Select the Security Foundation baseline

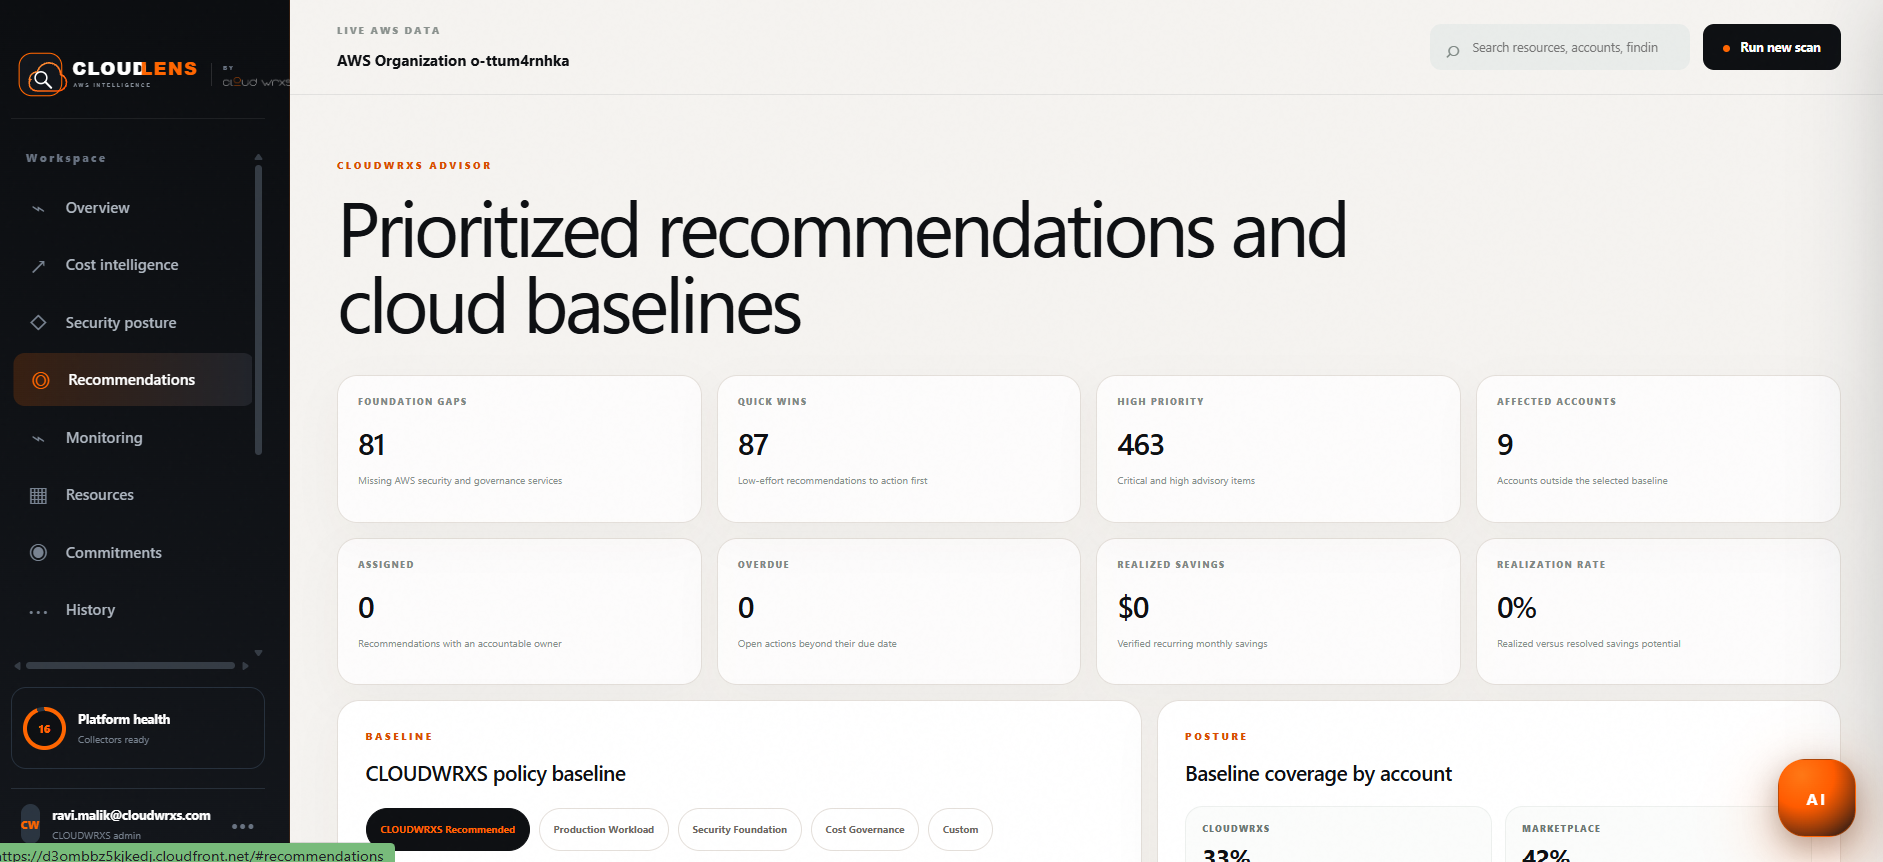click(740, 829)
